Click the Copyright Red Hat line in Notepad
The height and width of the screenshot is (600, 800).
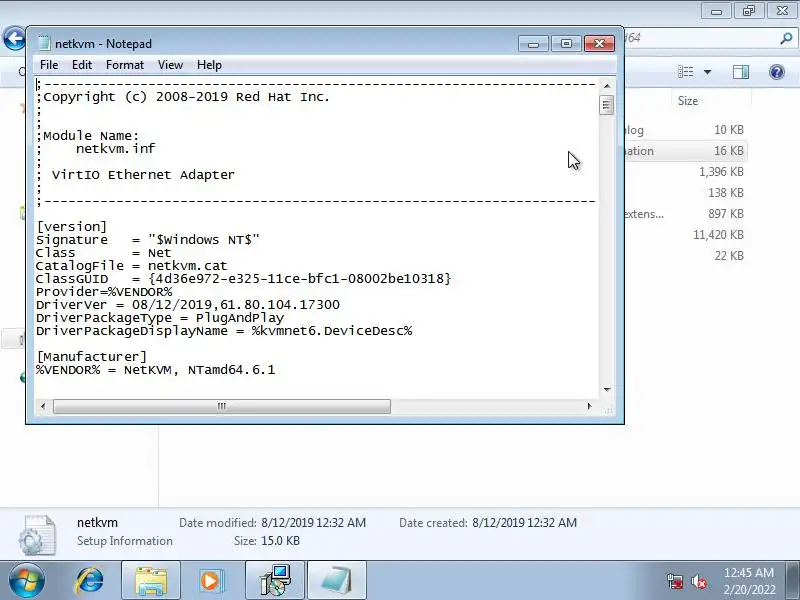[x=183, y=97]
